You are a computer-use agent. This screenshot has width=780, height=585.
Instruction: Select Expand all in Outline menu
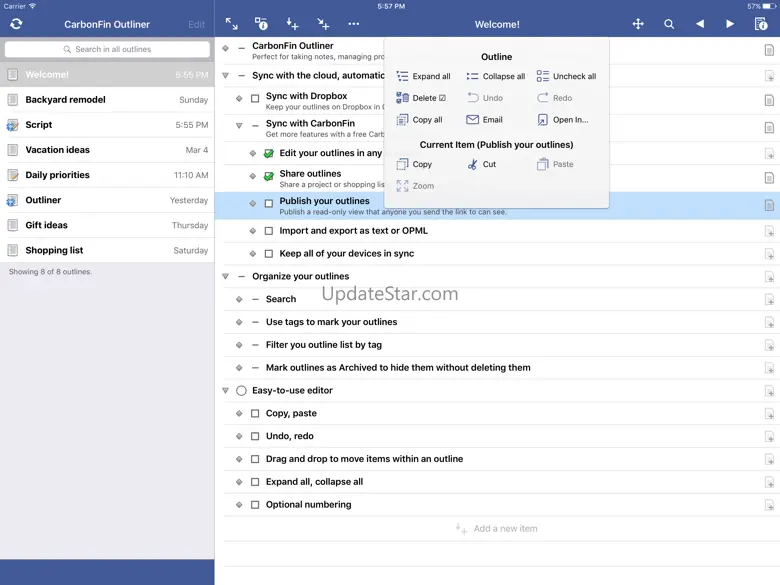click(423, 76)
